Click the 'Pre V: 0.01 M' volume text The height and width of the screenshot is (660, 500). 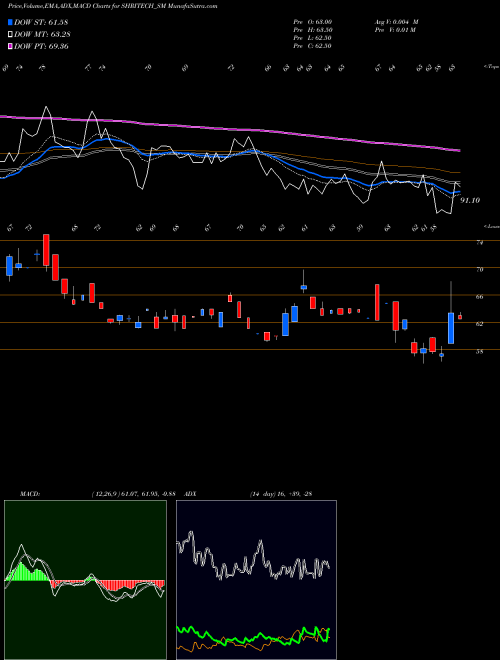(x=396, y=30)
